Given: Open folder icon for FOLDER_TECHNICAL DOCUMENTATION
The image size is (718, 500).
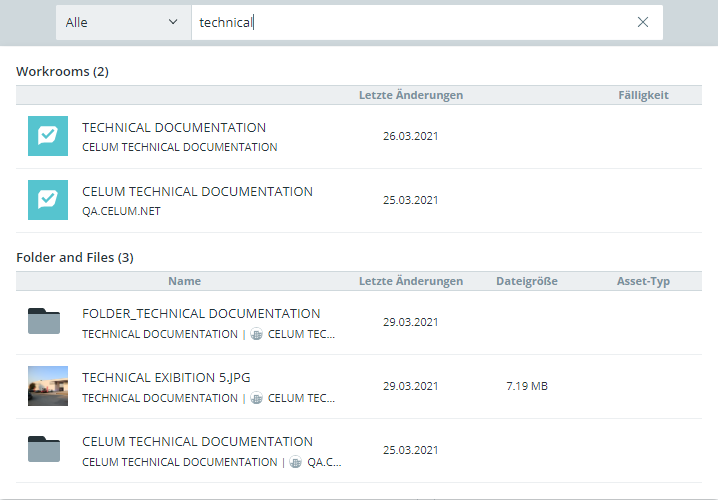Looking at the screenshot, I should coord(44,321).
